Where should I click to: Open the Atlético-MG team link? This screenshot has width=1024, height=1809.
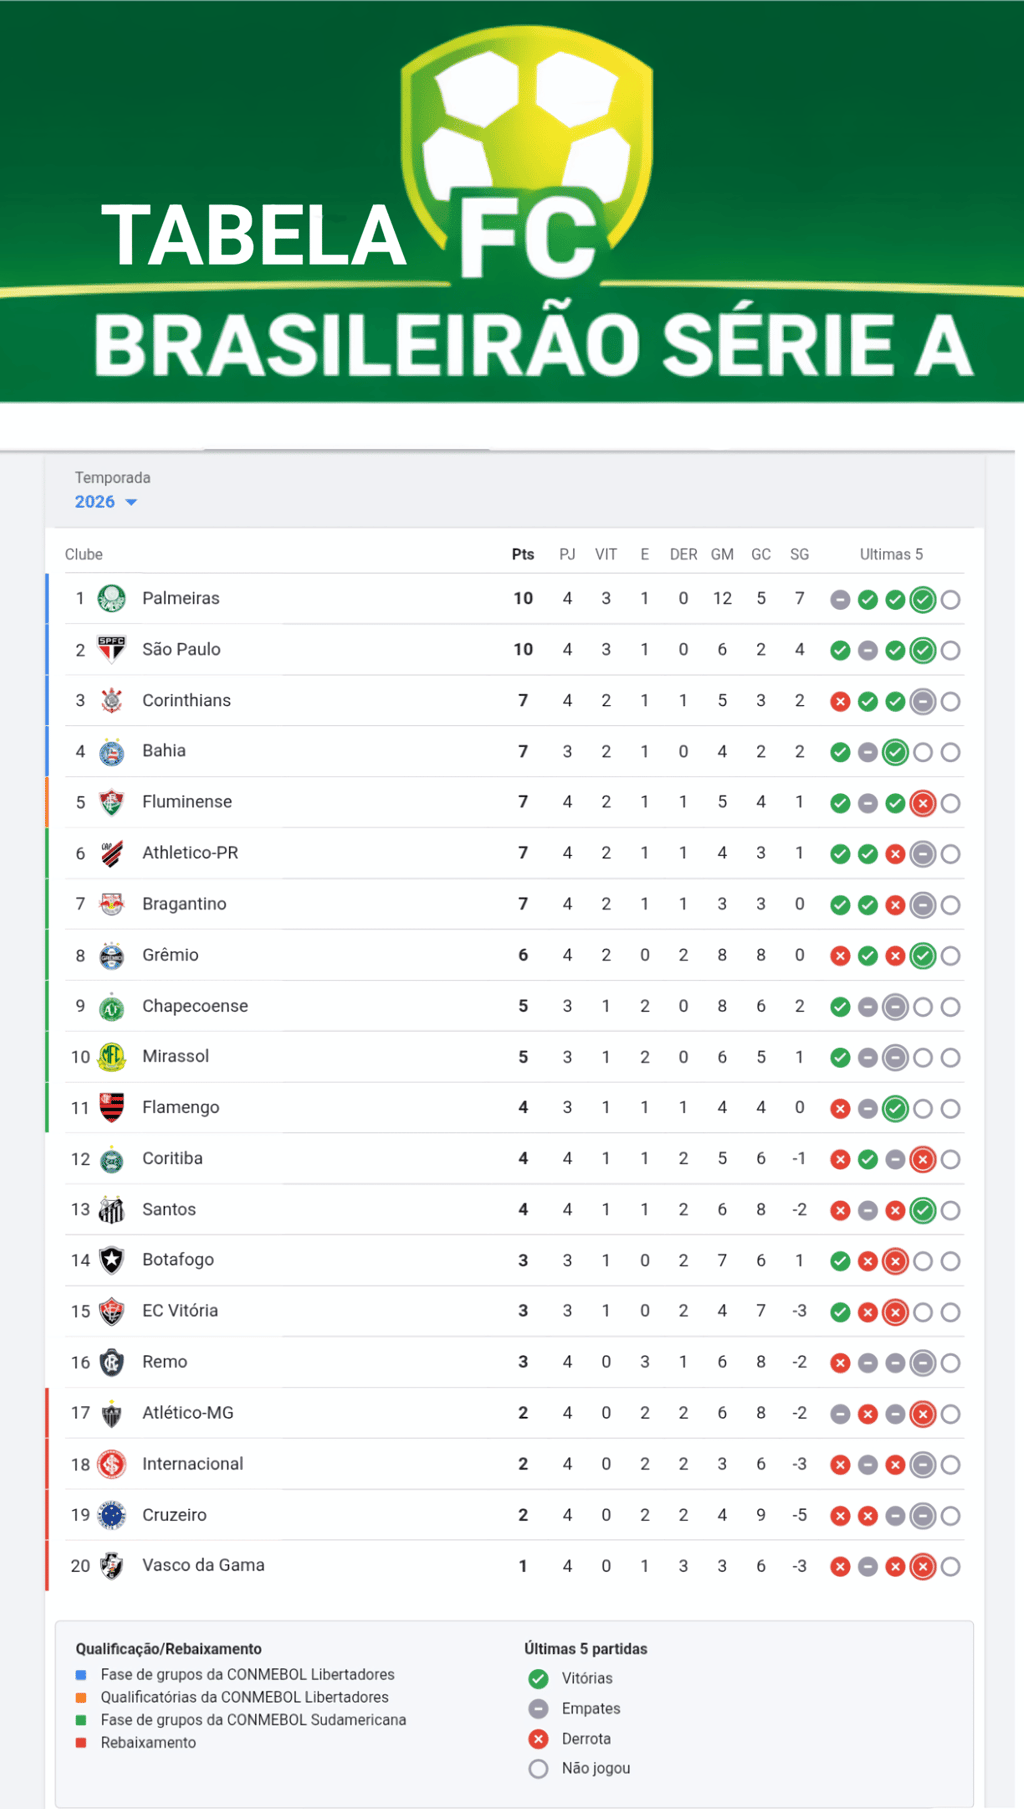pyautogui.click(x=187, y=1413)
